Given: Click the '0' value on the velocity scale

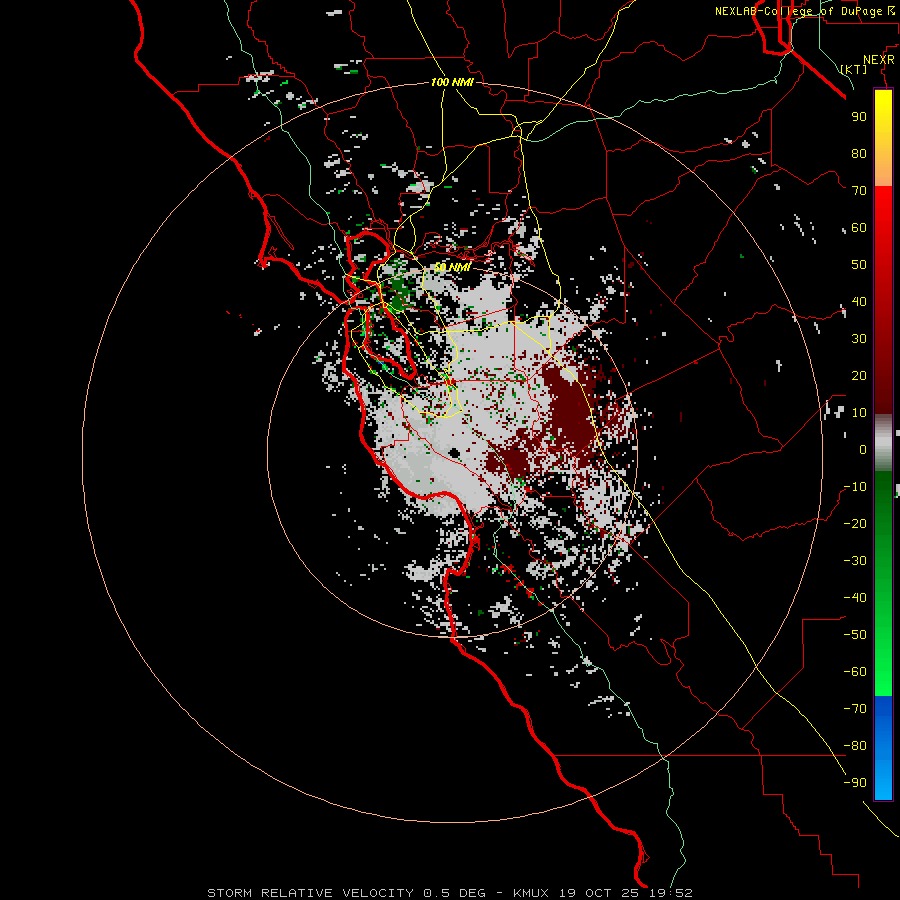Looking at the screenshot, I should pyautogui.click(x=863, y=449).
